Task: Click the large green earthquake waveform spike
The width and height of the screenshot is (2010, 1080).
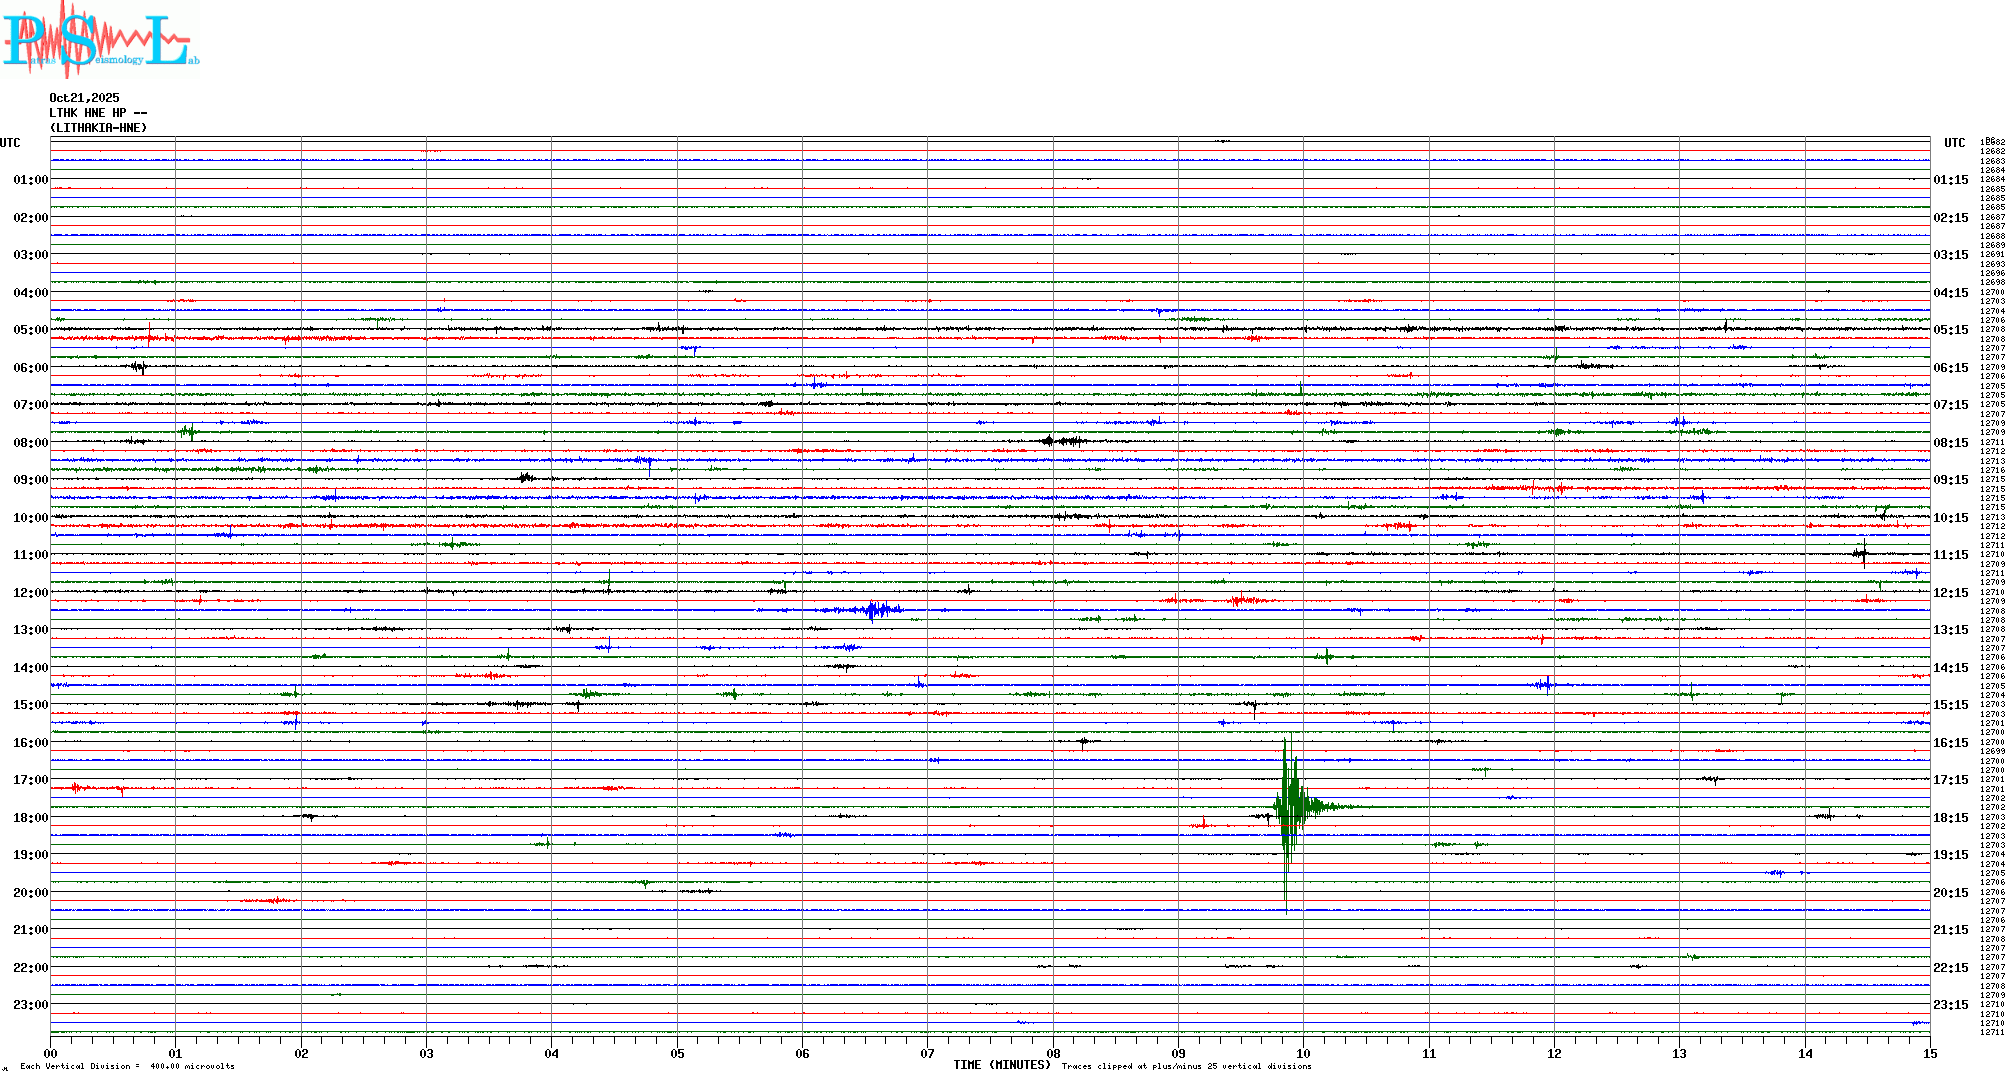Action: coord(1290,805)
